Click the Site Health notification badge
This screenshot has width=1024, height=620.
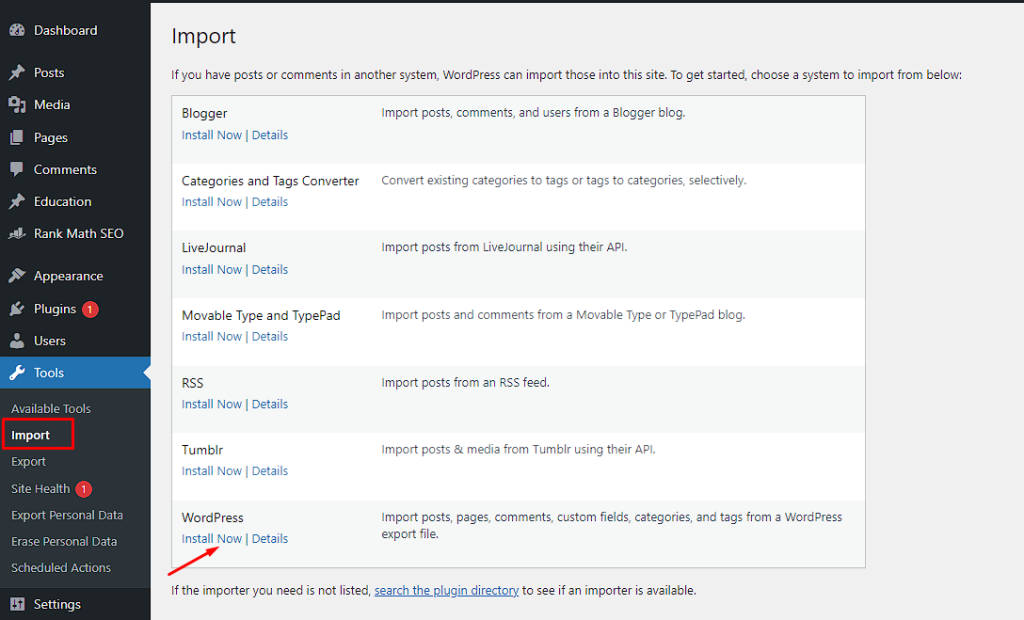click(84, 489)
